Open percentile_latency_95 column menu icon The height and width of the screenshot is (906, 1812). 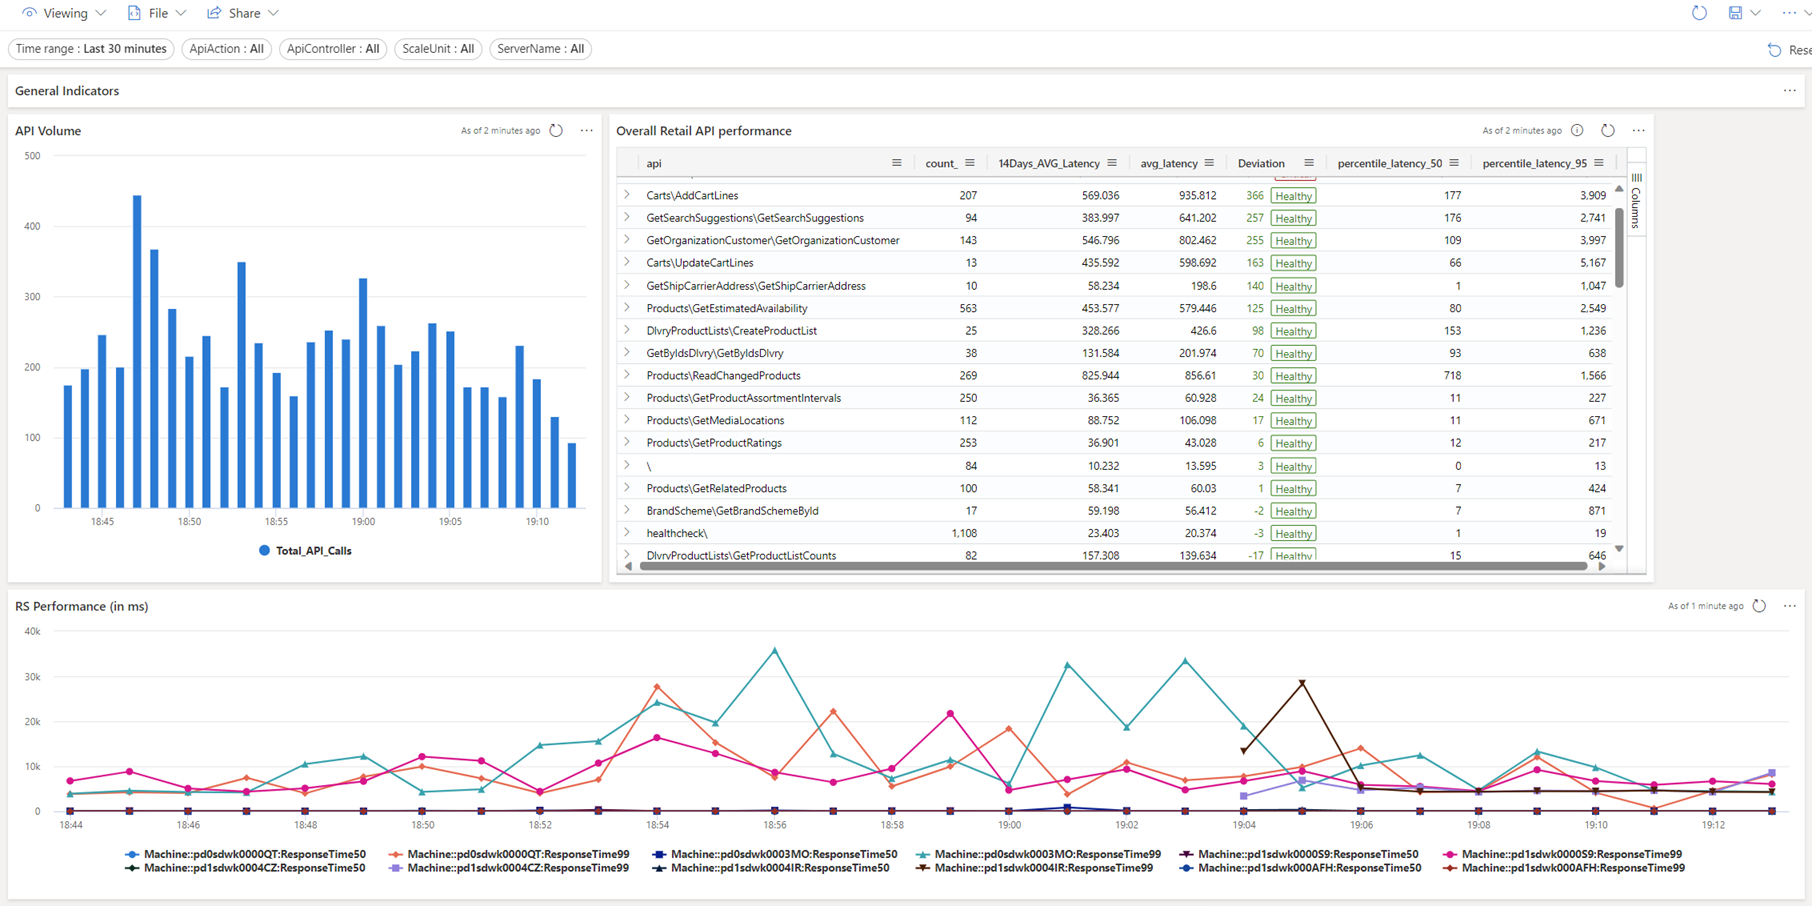[x=1598, y=163]
